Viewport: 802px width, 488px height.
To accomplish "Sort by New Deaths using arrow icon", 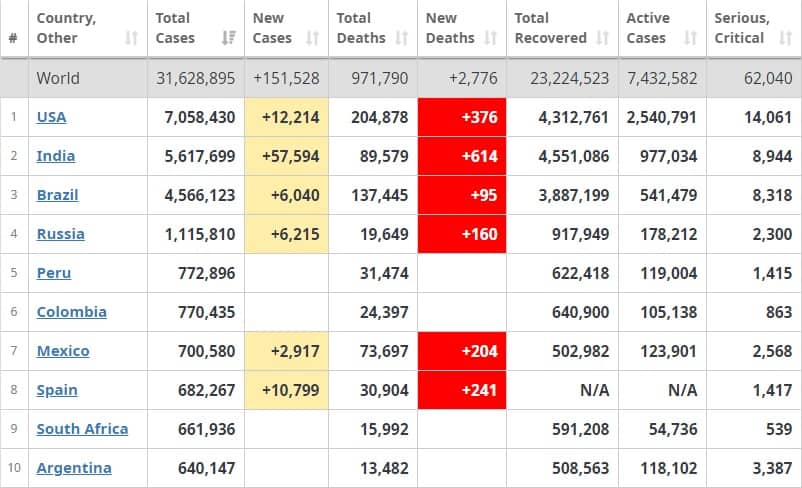I will point(491,38).
